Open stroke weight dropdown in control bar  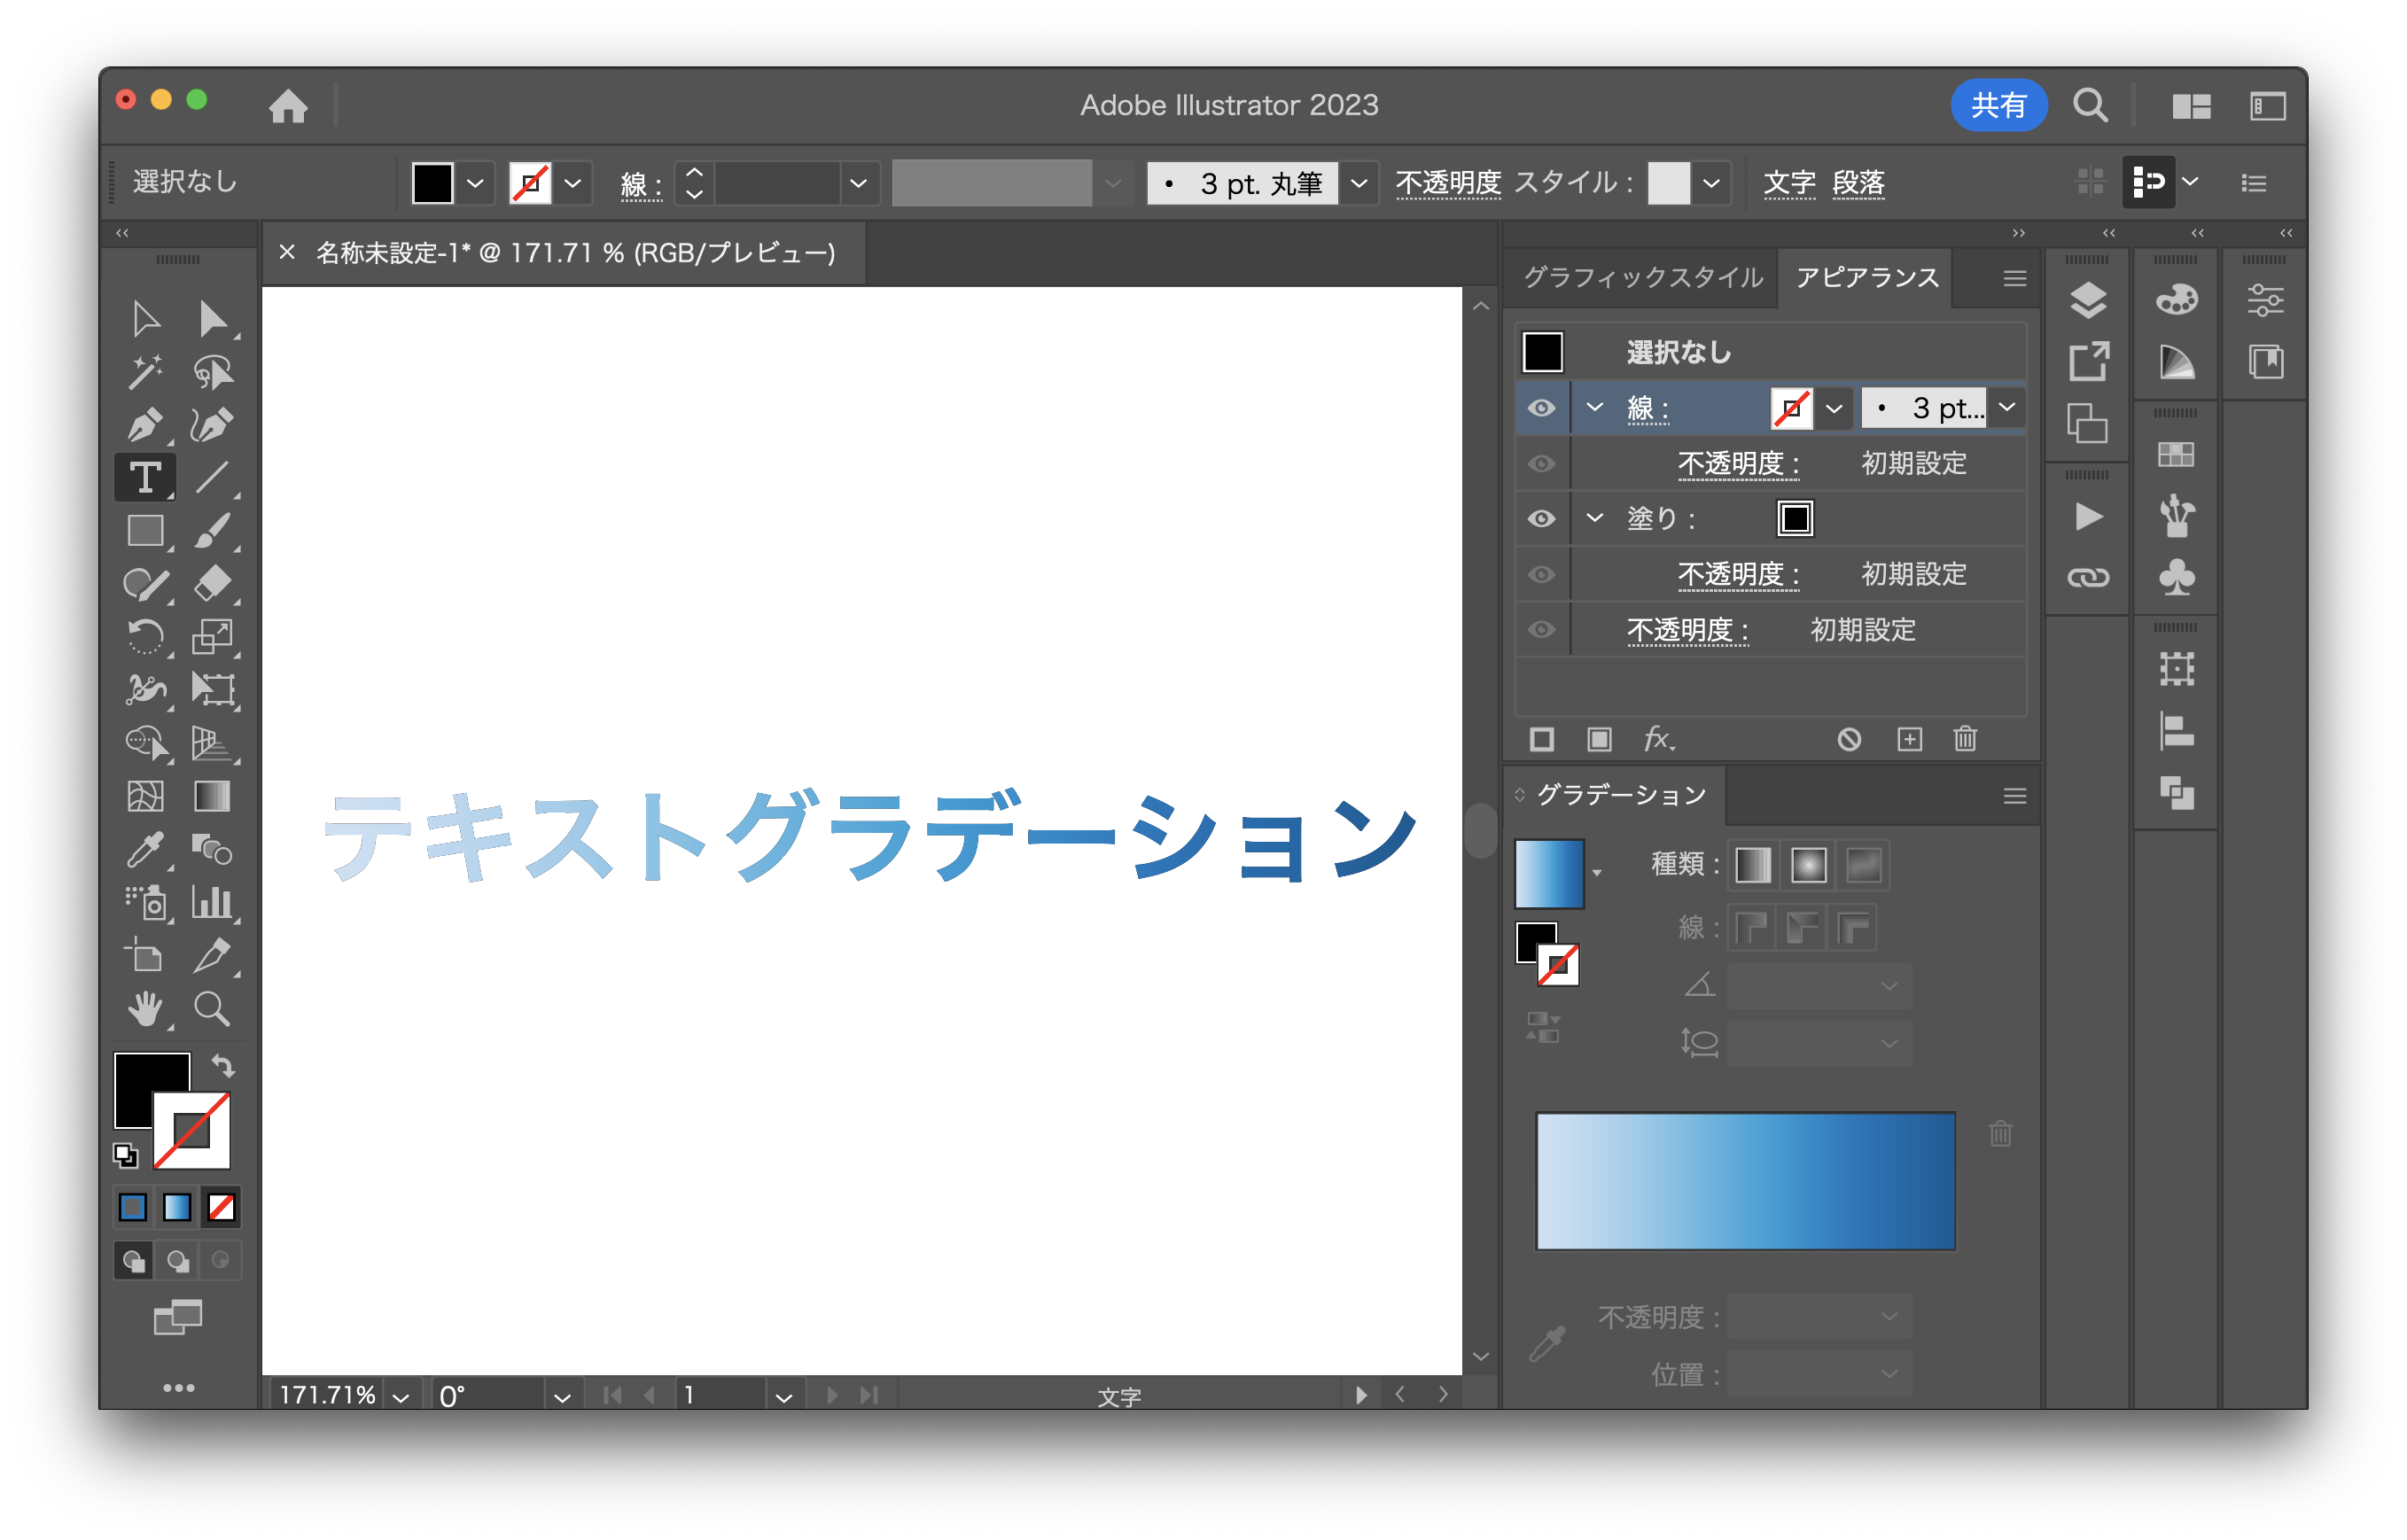(858, 183)
